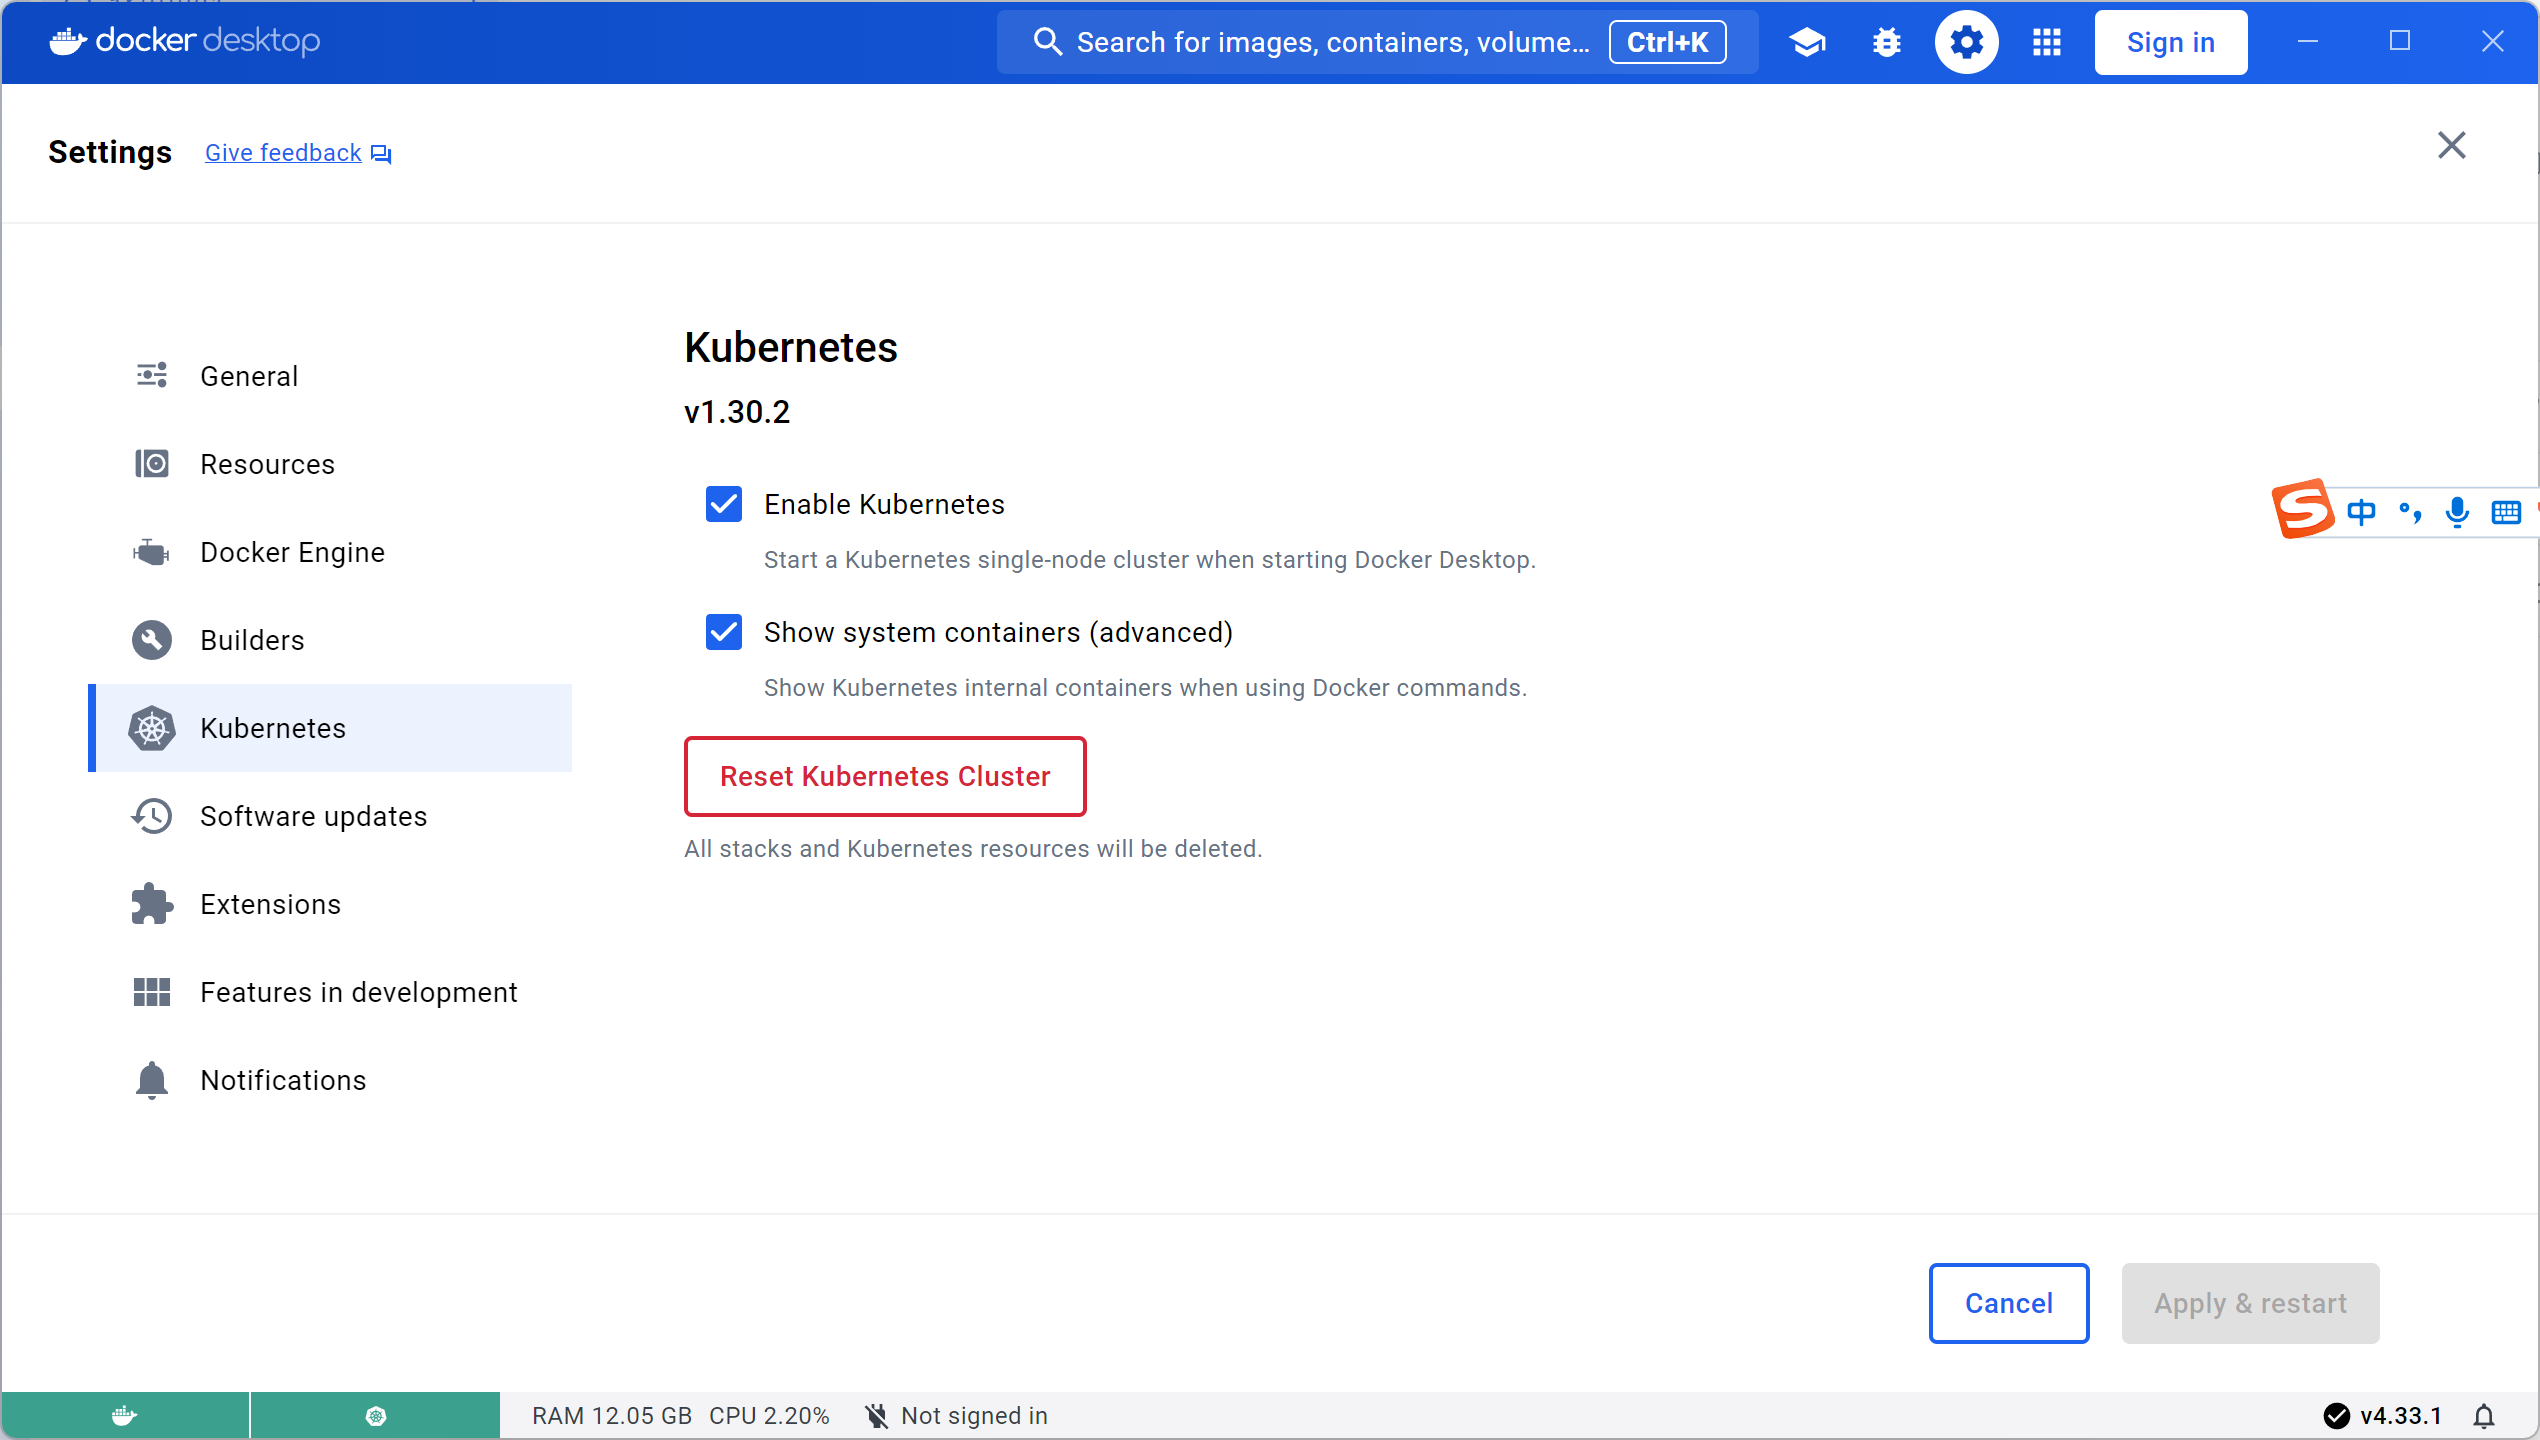Click the v4.33.1 version label
The height and width of the screenshot is (1440, 2540).
tap(2401, 1416)
